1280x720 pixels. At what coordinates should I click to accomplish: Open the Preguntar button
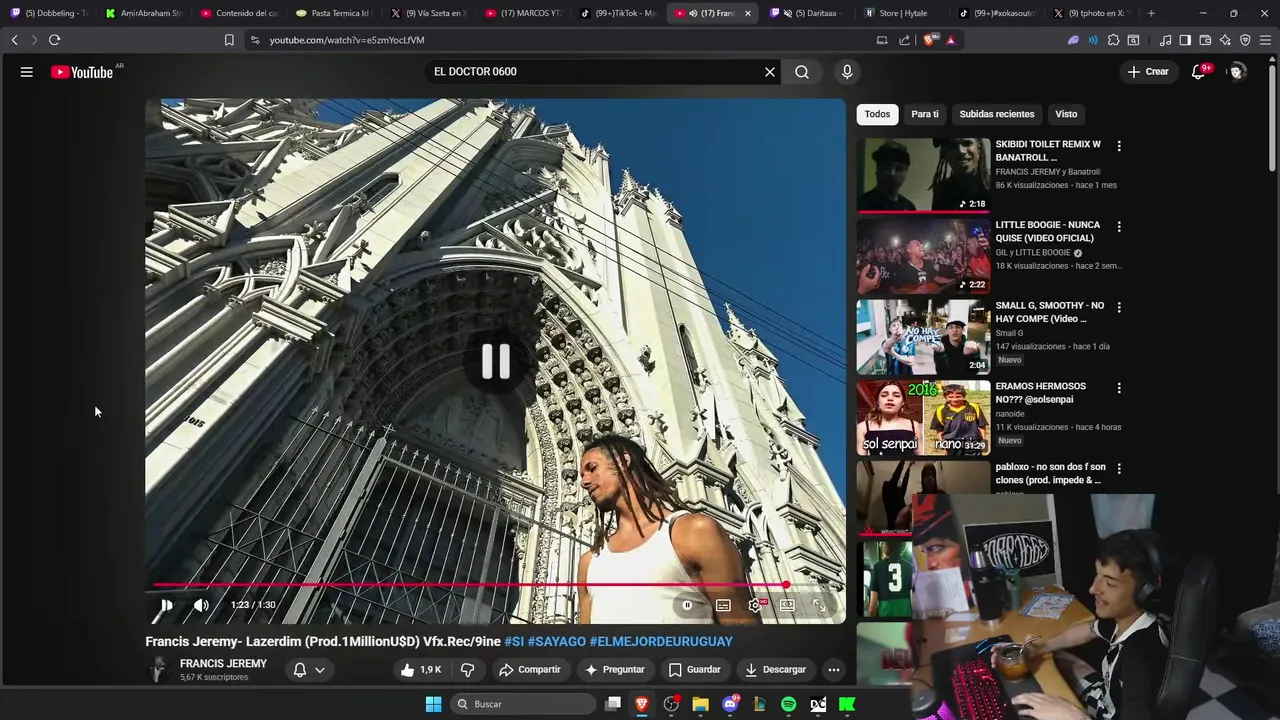[x=615, y=670]
